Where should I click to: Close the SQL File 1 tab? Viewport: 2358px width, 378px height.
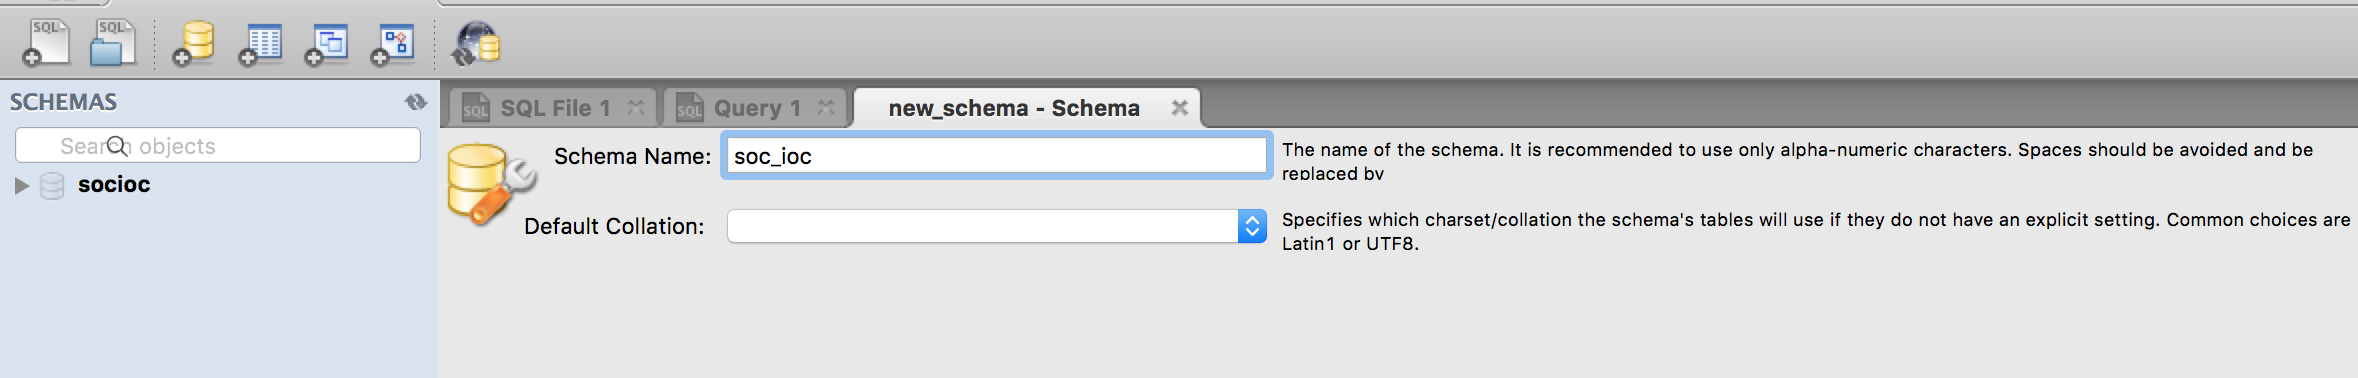pos(636,107)
